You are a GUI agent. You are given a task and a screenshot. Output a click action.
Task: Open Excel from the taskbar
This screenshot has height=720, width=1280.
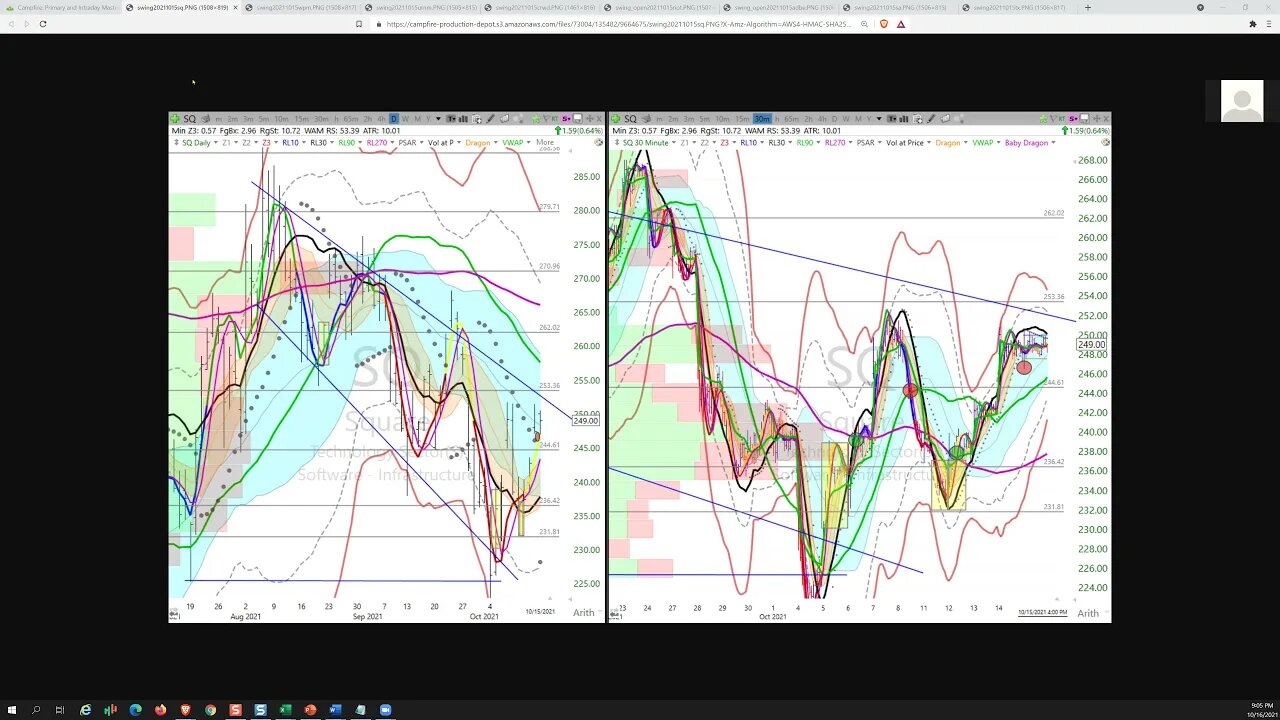coord(285,710)
